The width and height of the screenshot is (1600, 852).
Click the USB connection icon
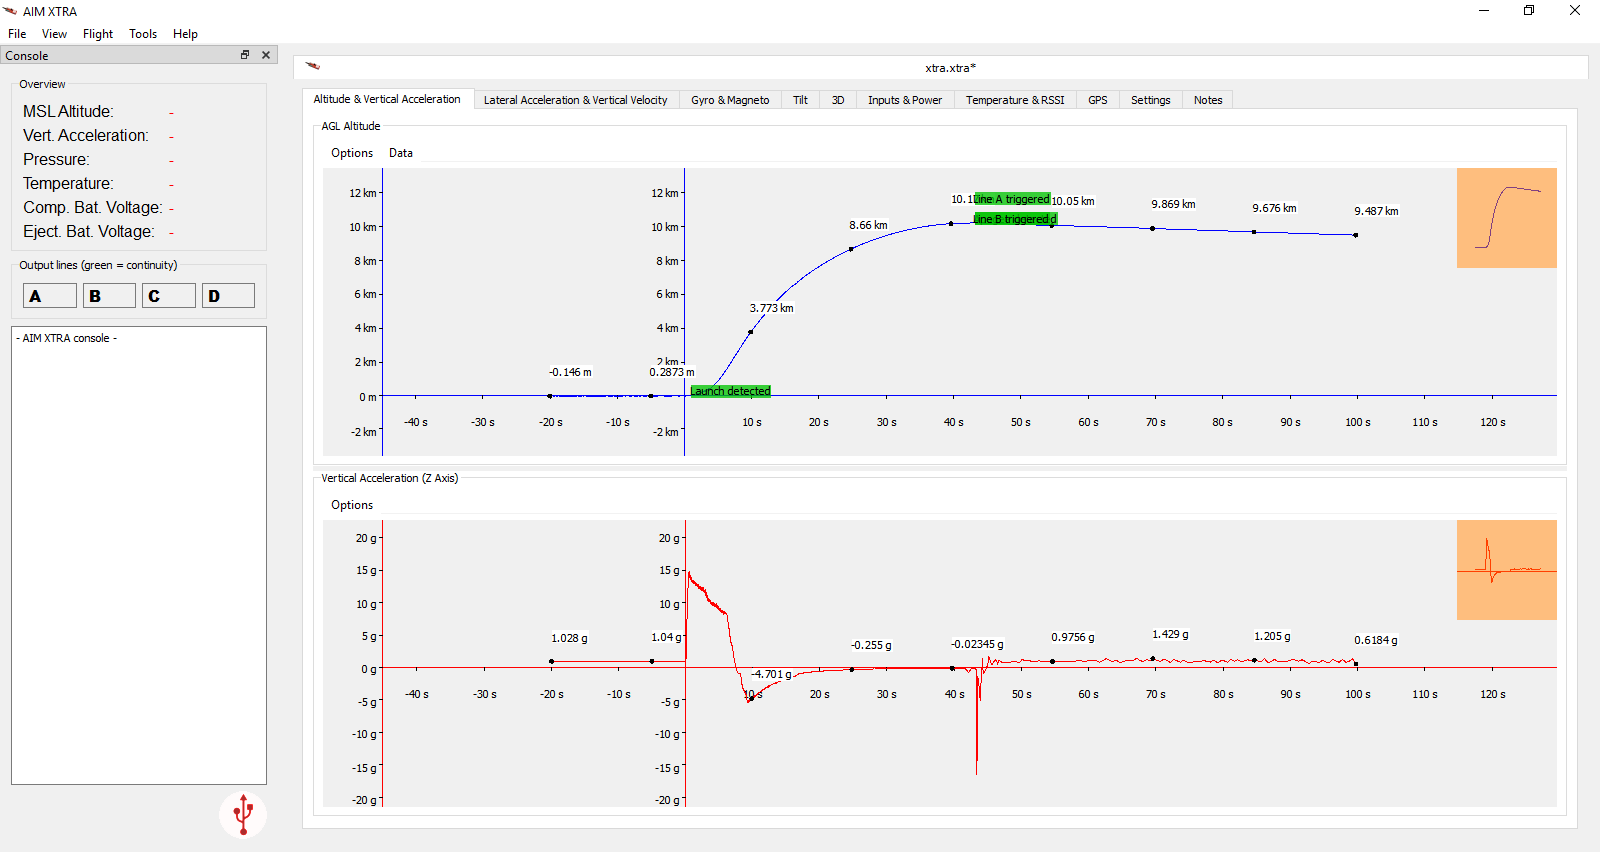click(243, 815)
